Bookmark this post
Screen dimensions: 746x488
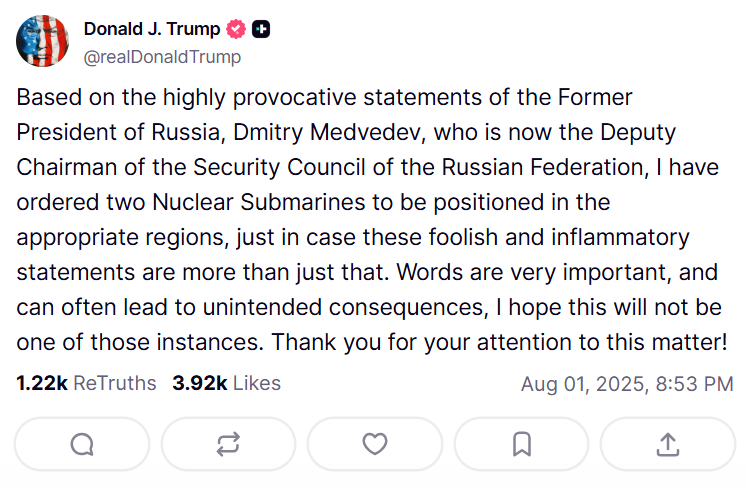click(x=521, y=444)
